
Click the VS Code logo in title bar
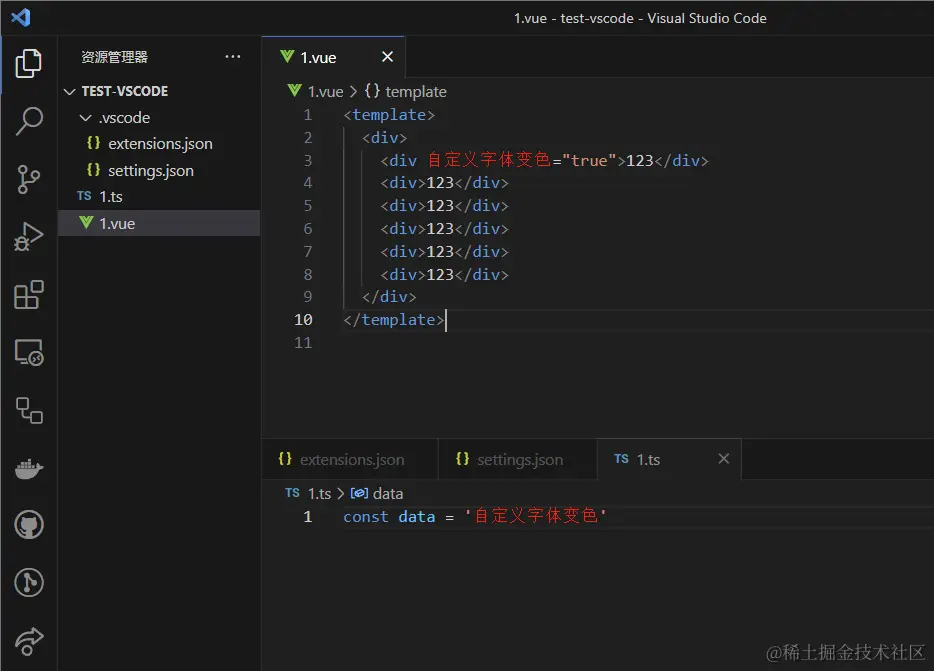coord(20,17)
